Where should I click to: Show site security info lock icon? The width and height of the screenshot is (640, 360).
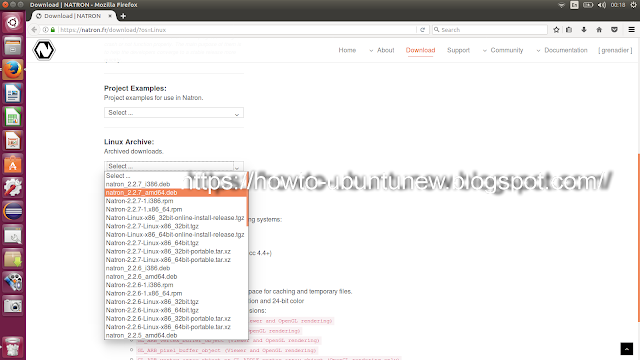tap(53, 30)
